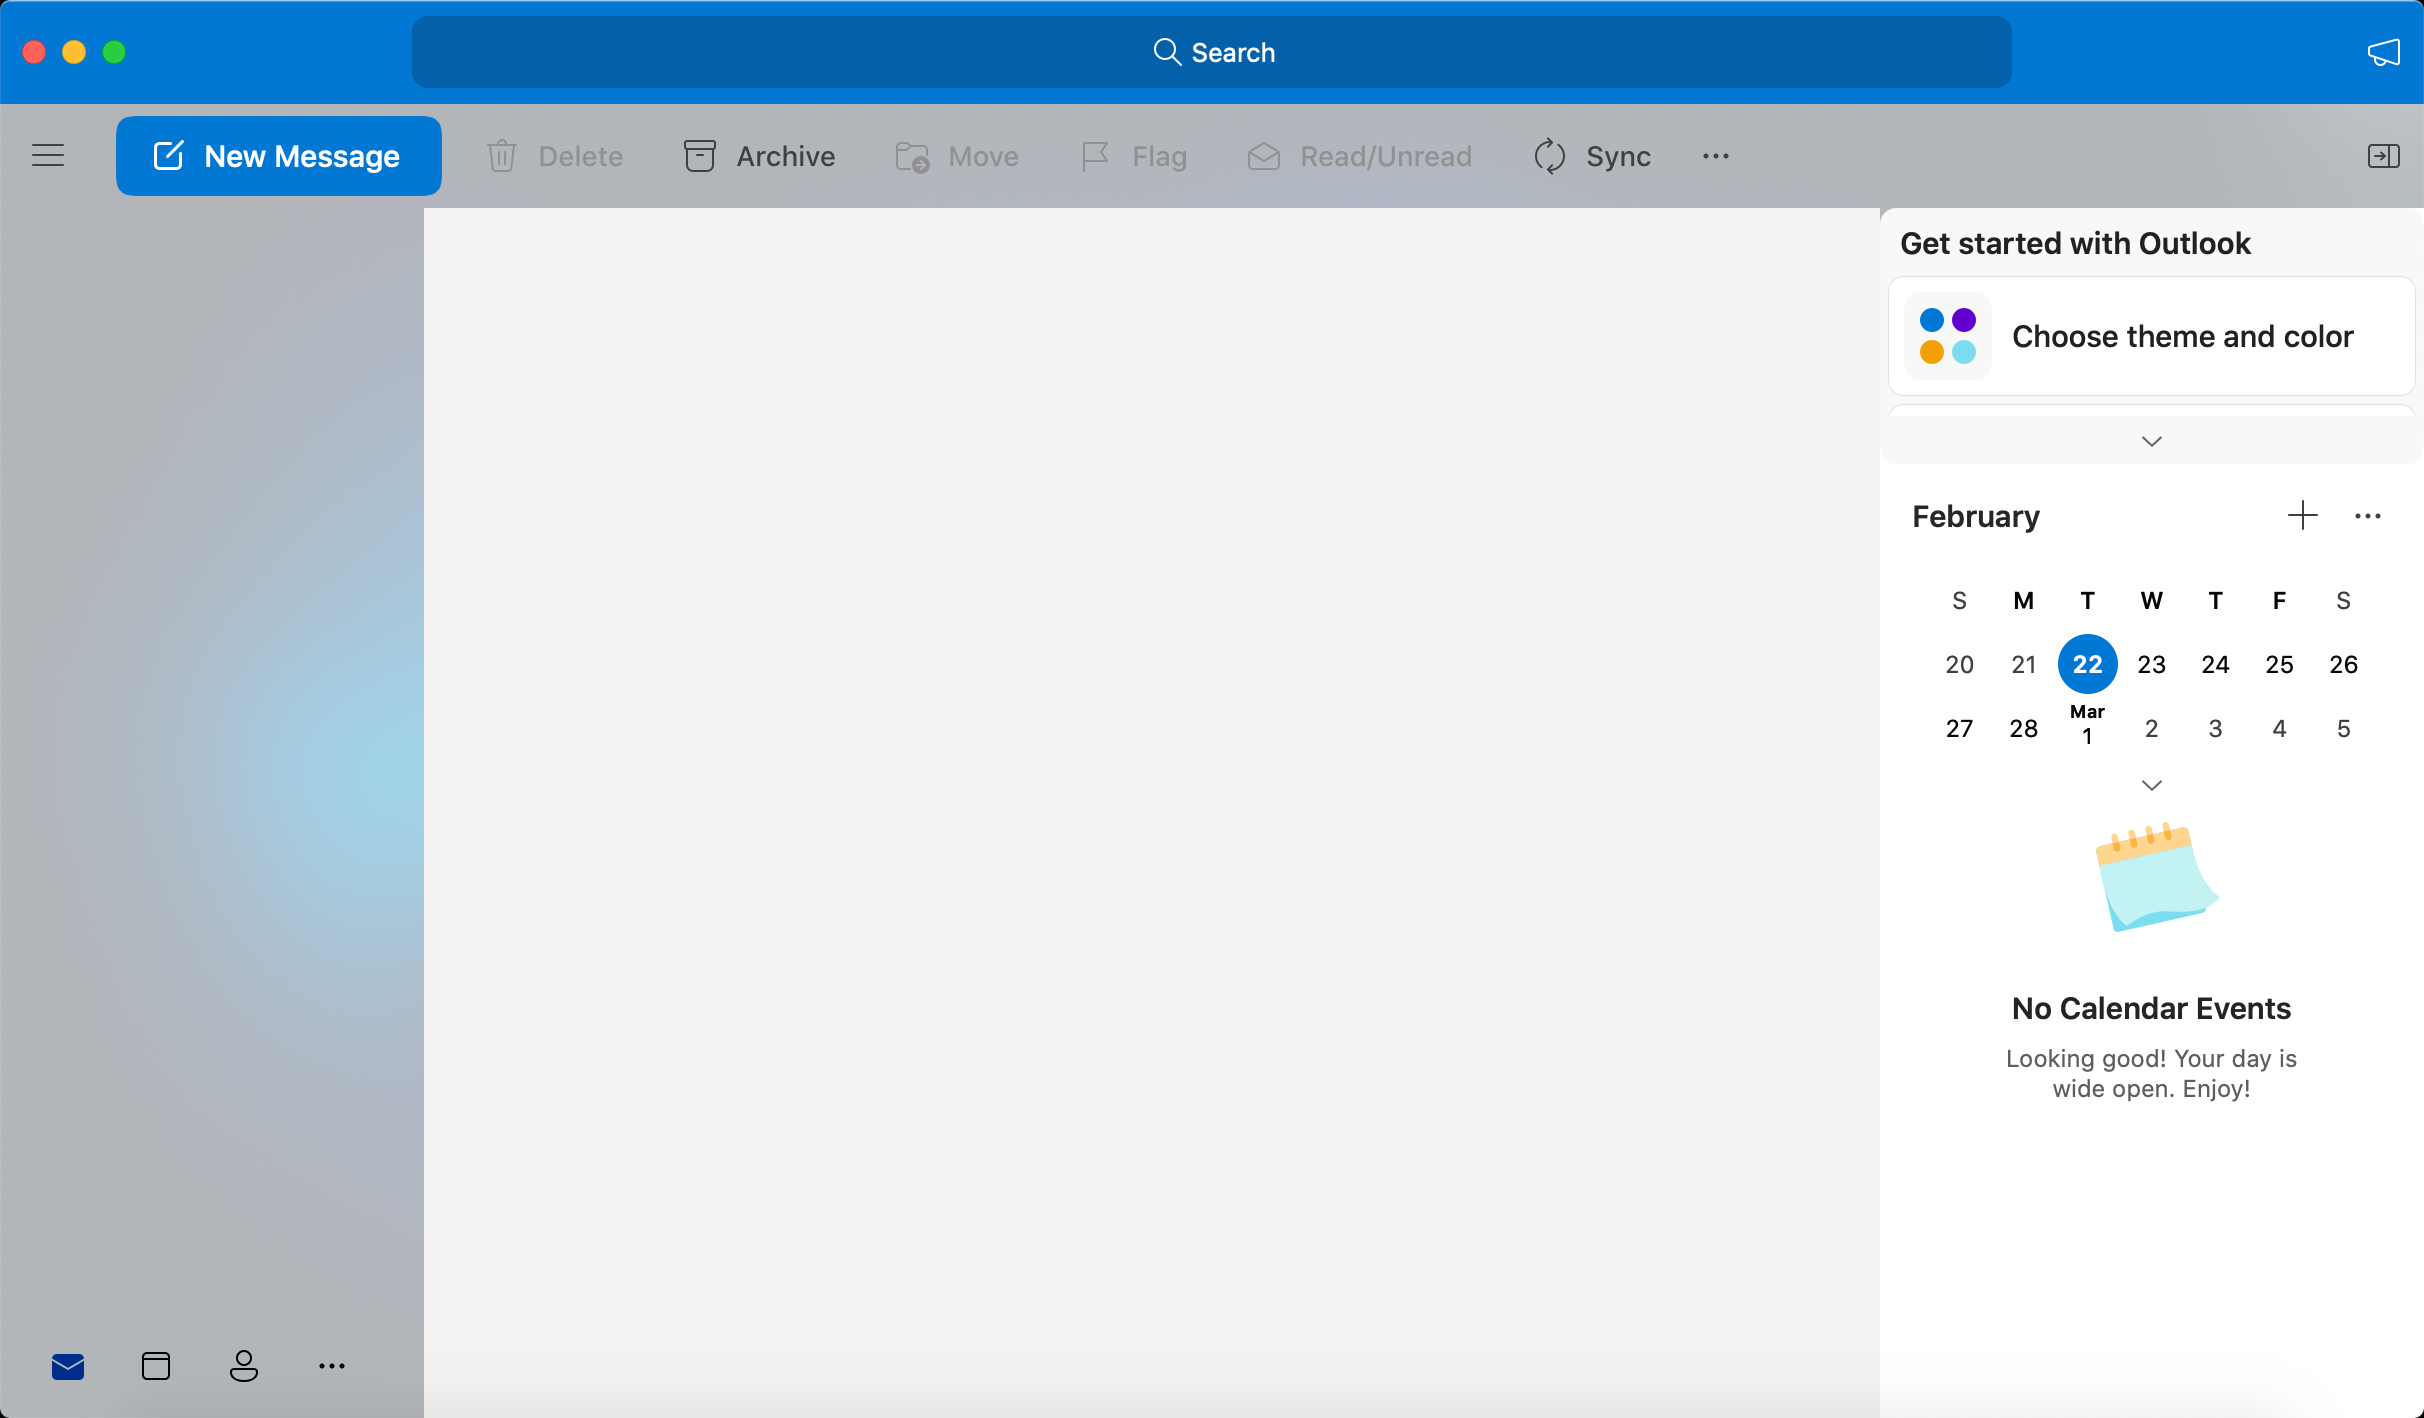This screenshot has height=1418, width=2424.
Task: Select February 27 in the calendar
Action: tap(1960, 728)
